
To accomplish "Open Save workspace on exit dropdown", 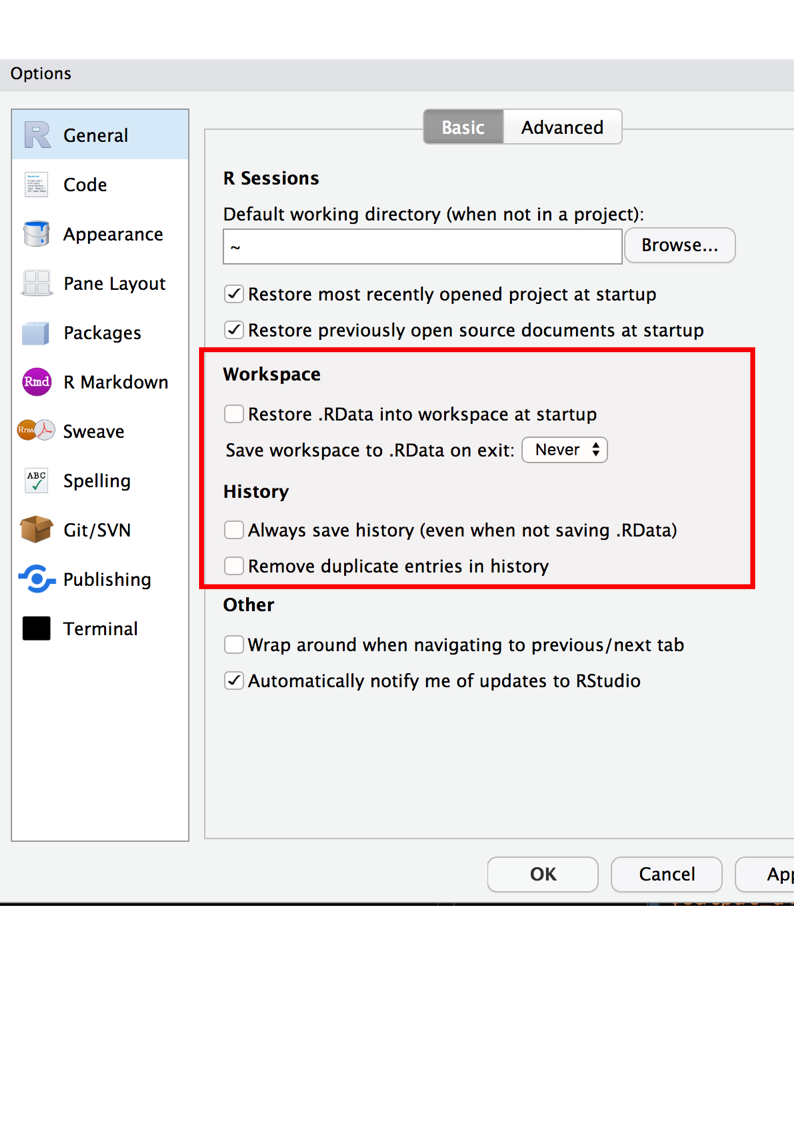I will pos(565,450).
